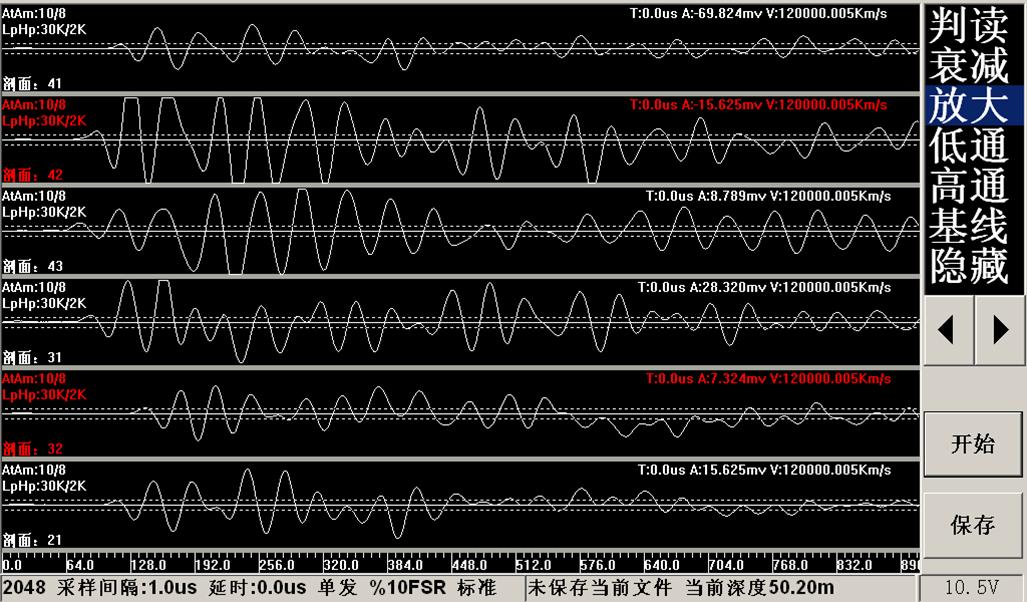Click the red LpHp:30K/2K label of 剖面 42
1027x602 pixels.
(44, 121)
